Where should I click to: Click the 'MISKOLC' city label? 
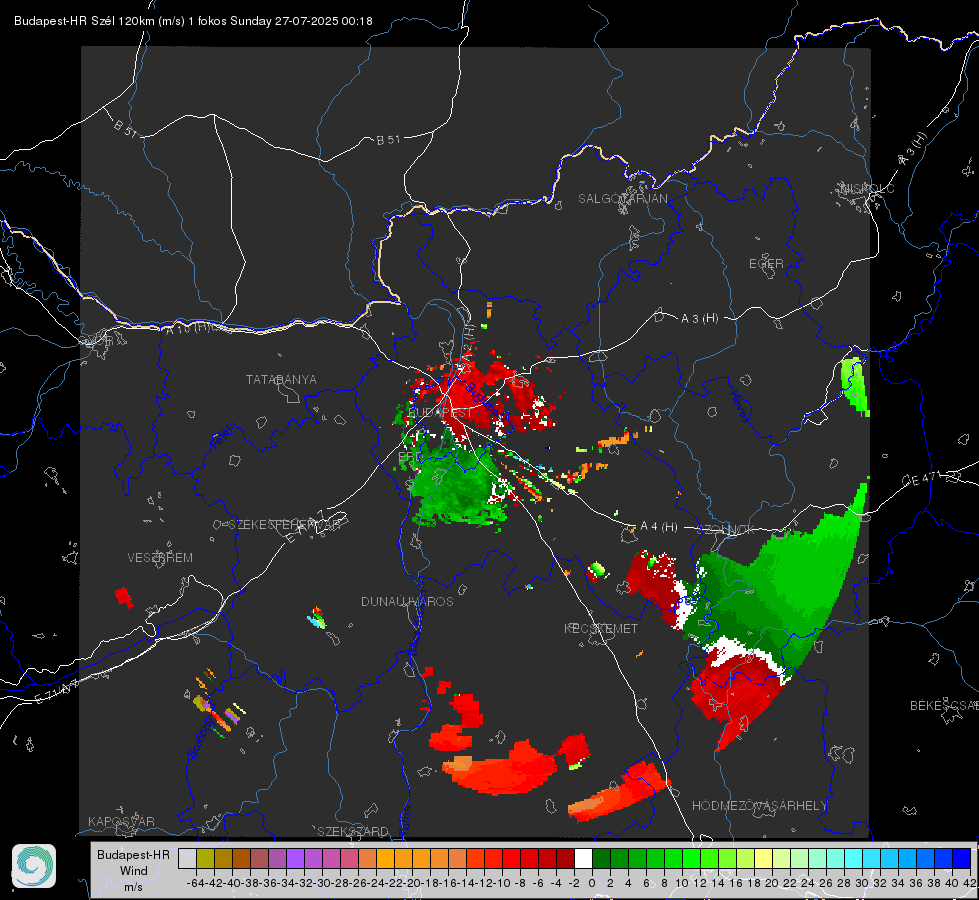(867, 188)
